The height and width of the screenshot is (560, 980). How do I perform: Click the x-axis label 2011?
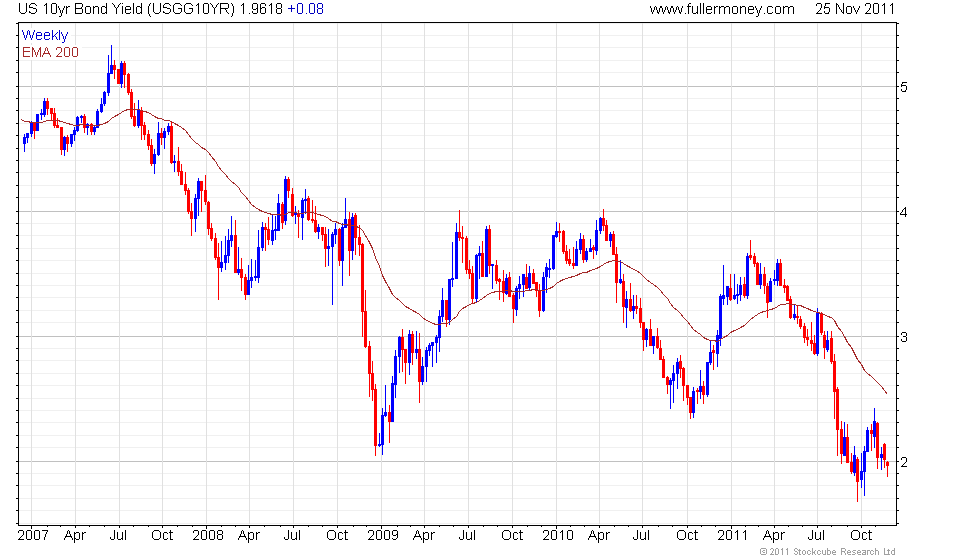pyautogui.click(x=732, y=535)
